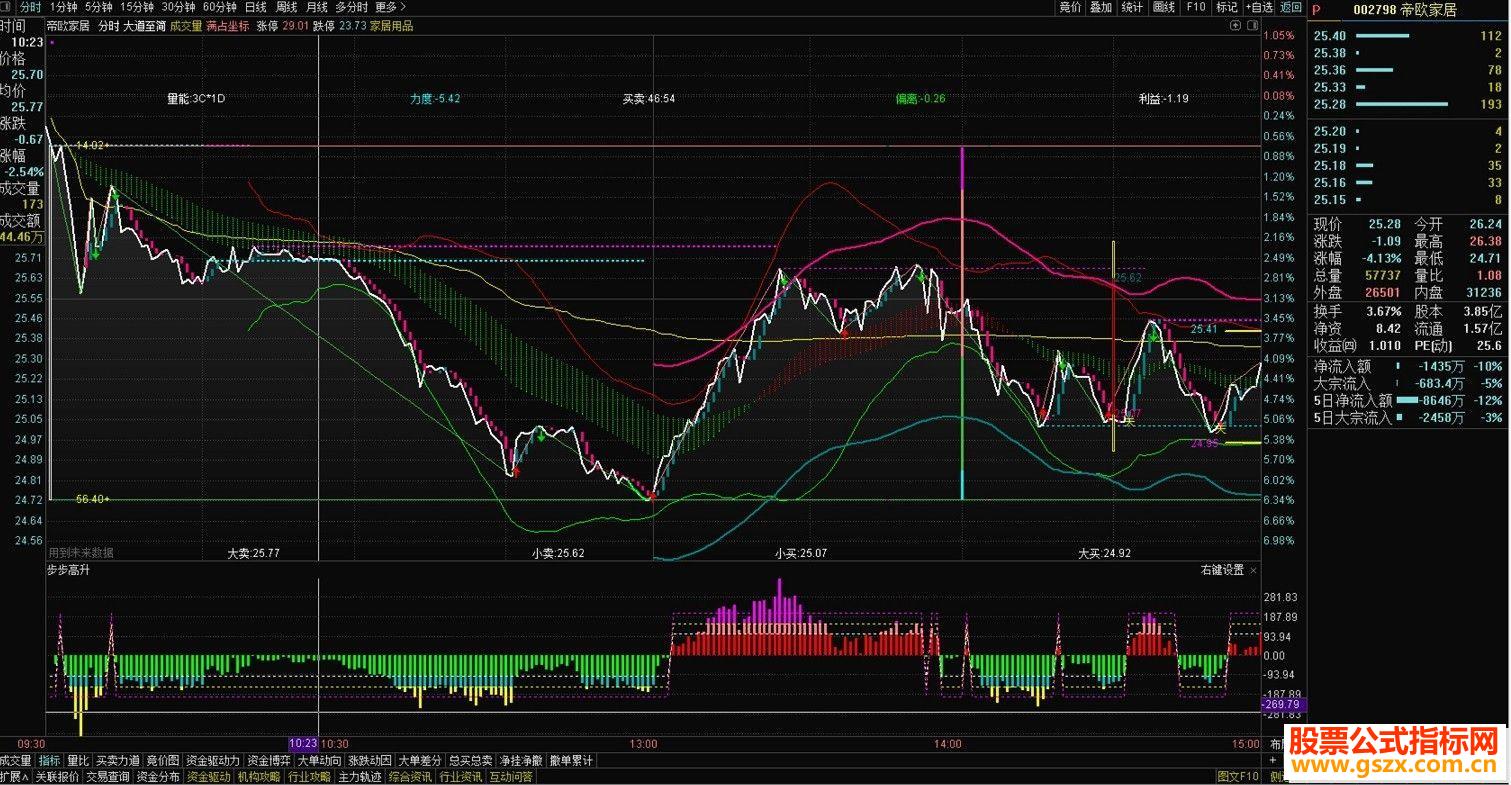Click the up-arrow icon at chart top right
The height and width of the screenshot is (785, 1511).
[x=1235, y=25]
